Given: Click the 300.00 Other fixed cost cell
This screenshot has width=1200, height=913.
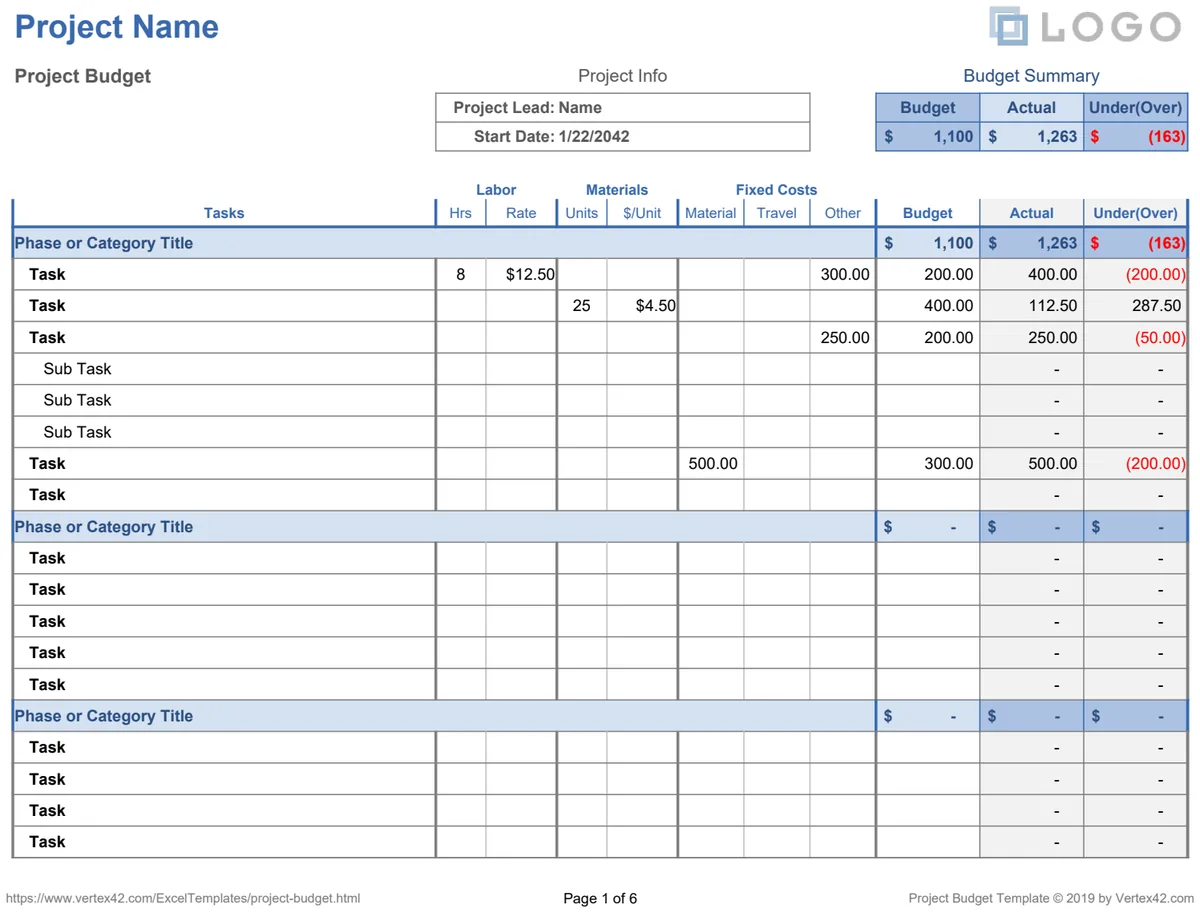Looking at the screenshot, I should 843,274.
